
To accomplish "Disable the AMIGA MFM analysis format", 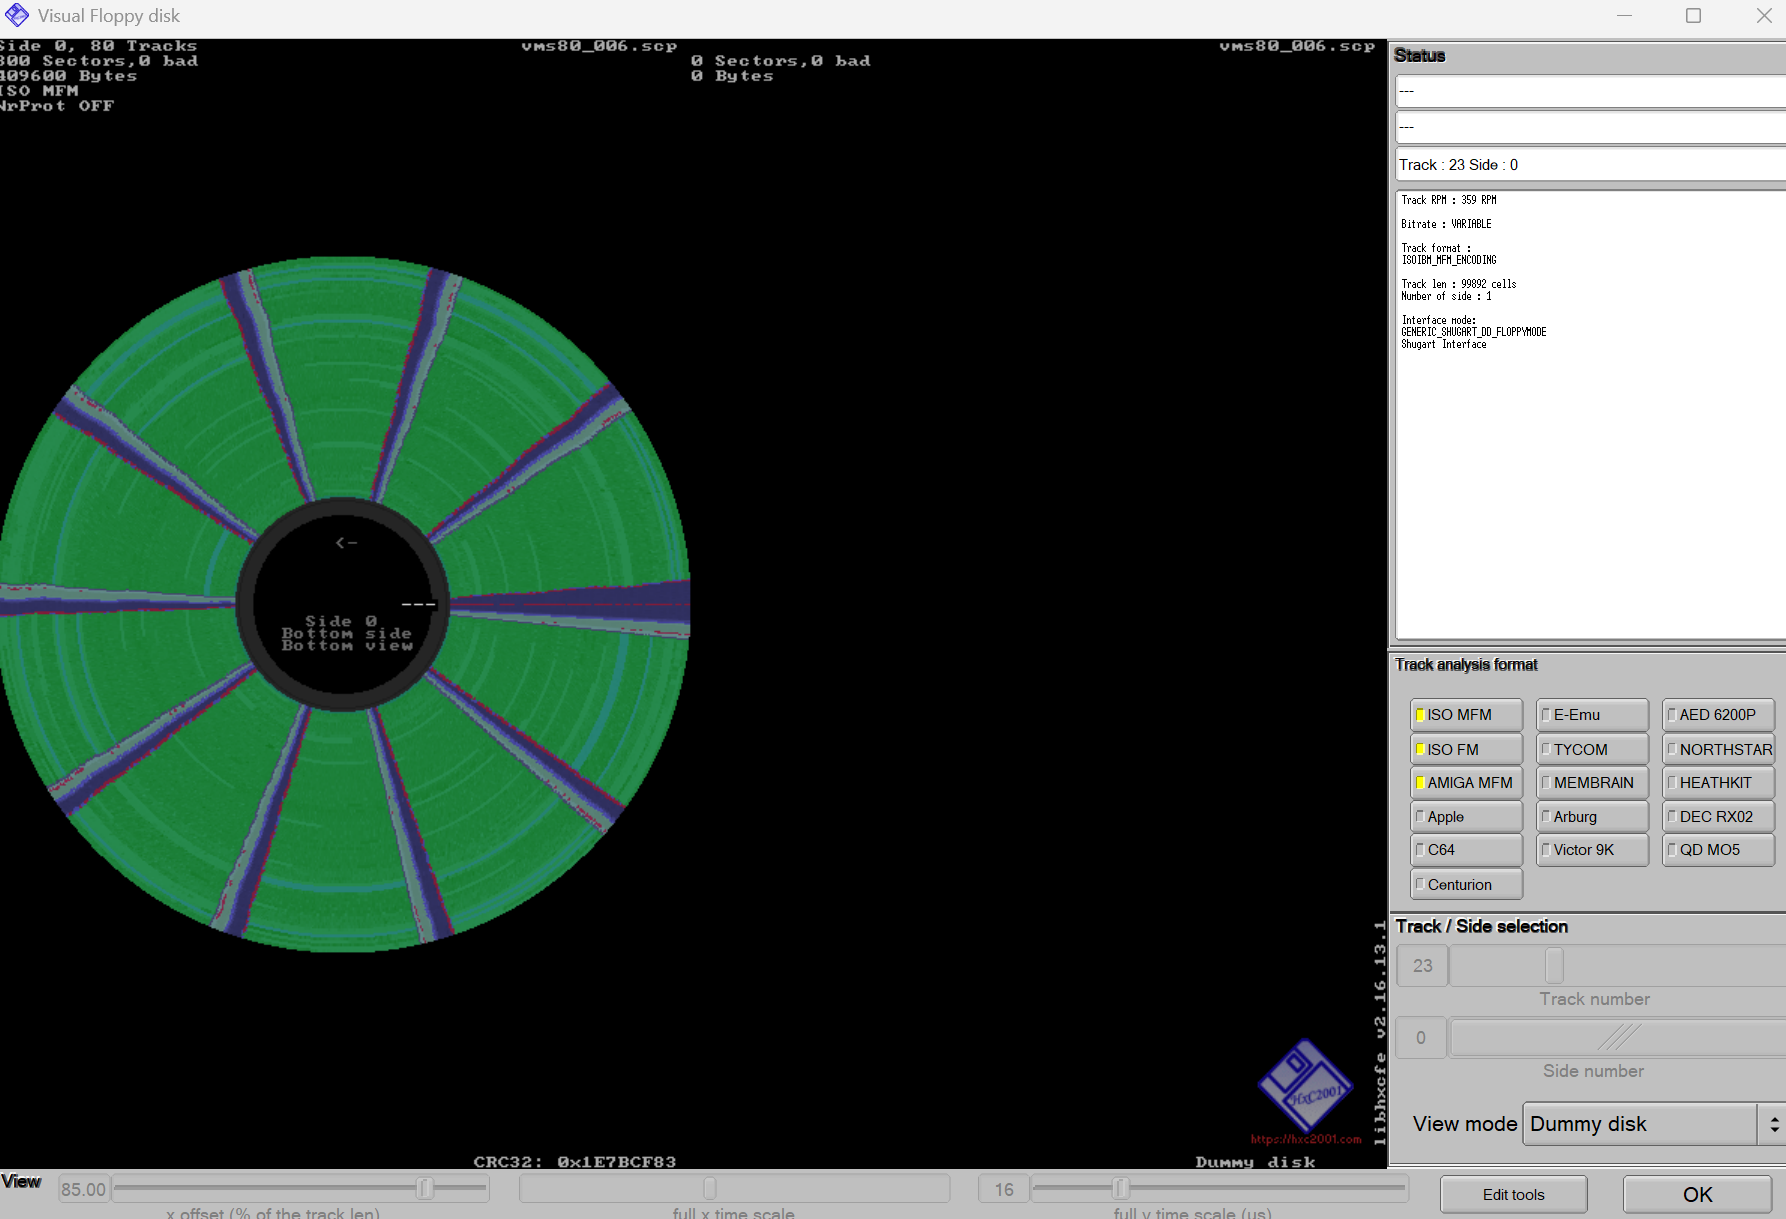I will coord(1466,783).
